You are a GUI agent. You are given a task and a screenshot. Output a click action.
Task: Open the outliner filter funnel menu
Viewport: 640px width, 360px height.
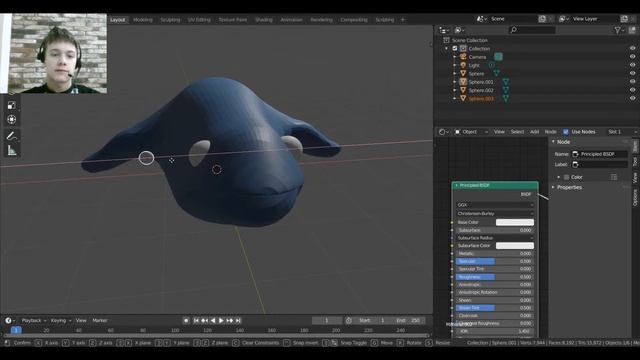[x=619, y=30]
